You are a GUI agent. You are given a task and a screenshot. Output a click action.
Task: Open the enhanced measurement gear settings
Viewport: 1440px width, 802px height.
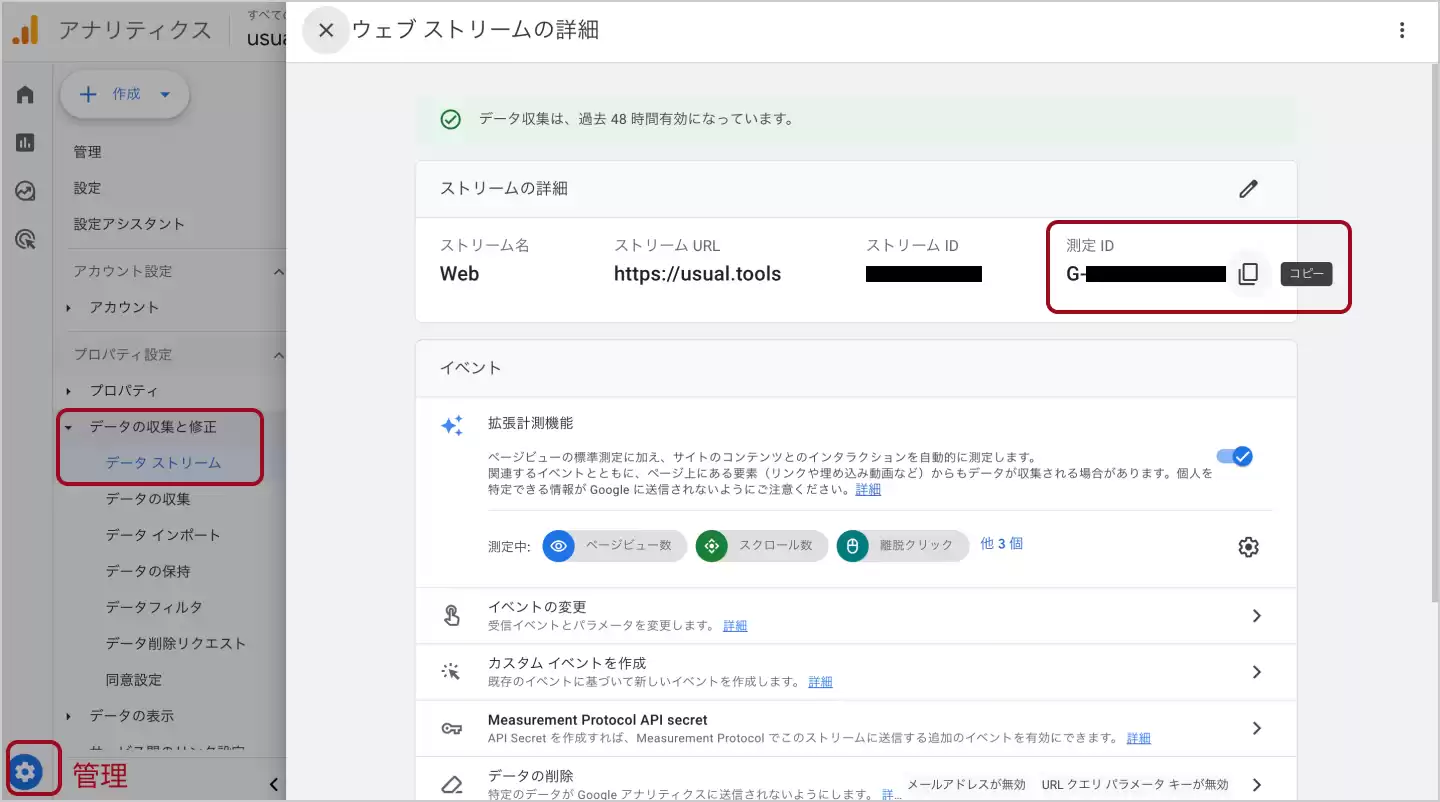[x=1248, y=547]
